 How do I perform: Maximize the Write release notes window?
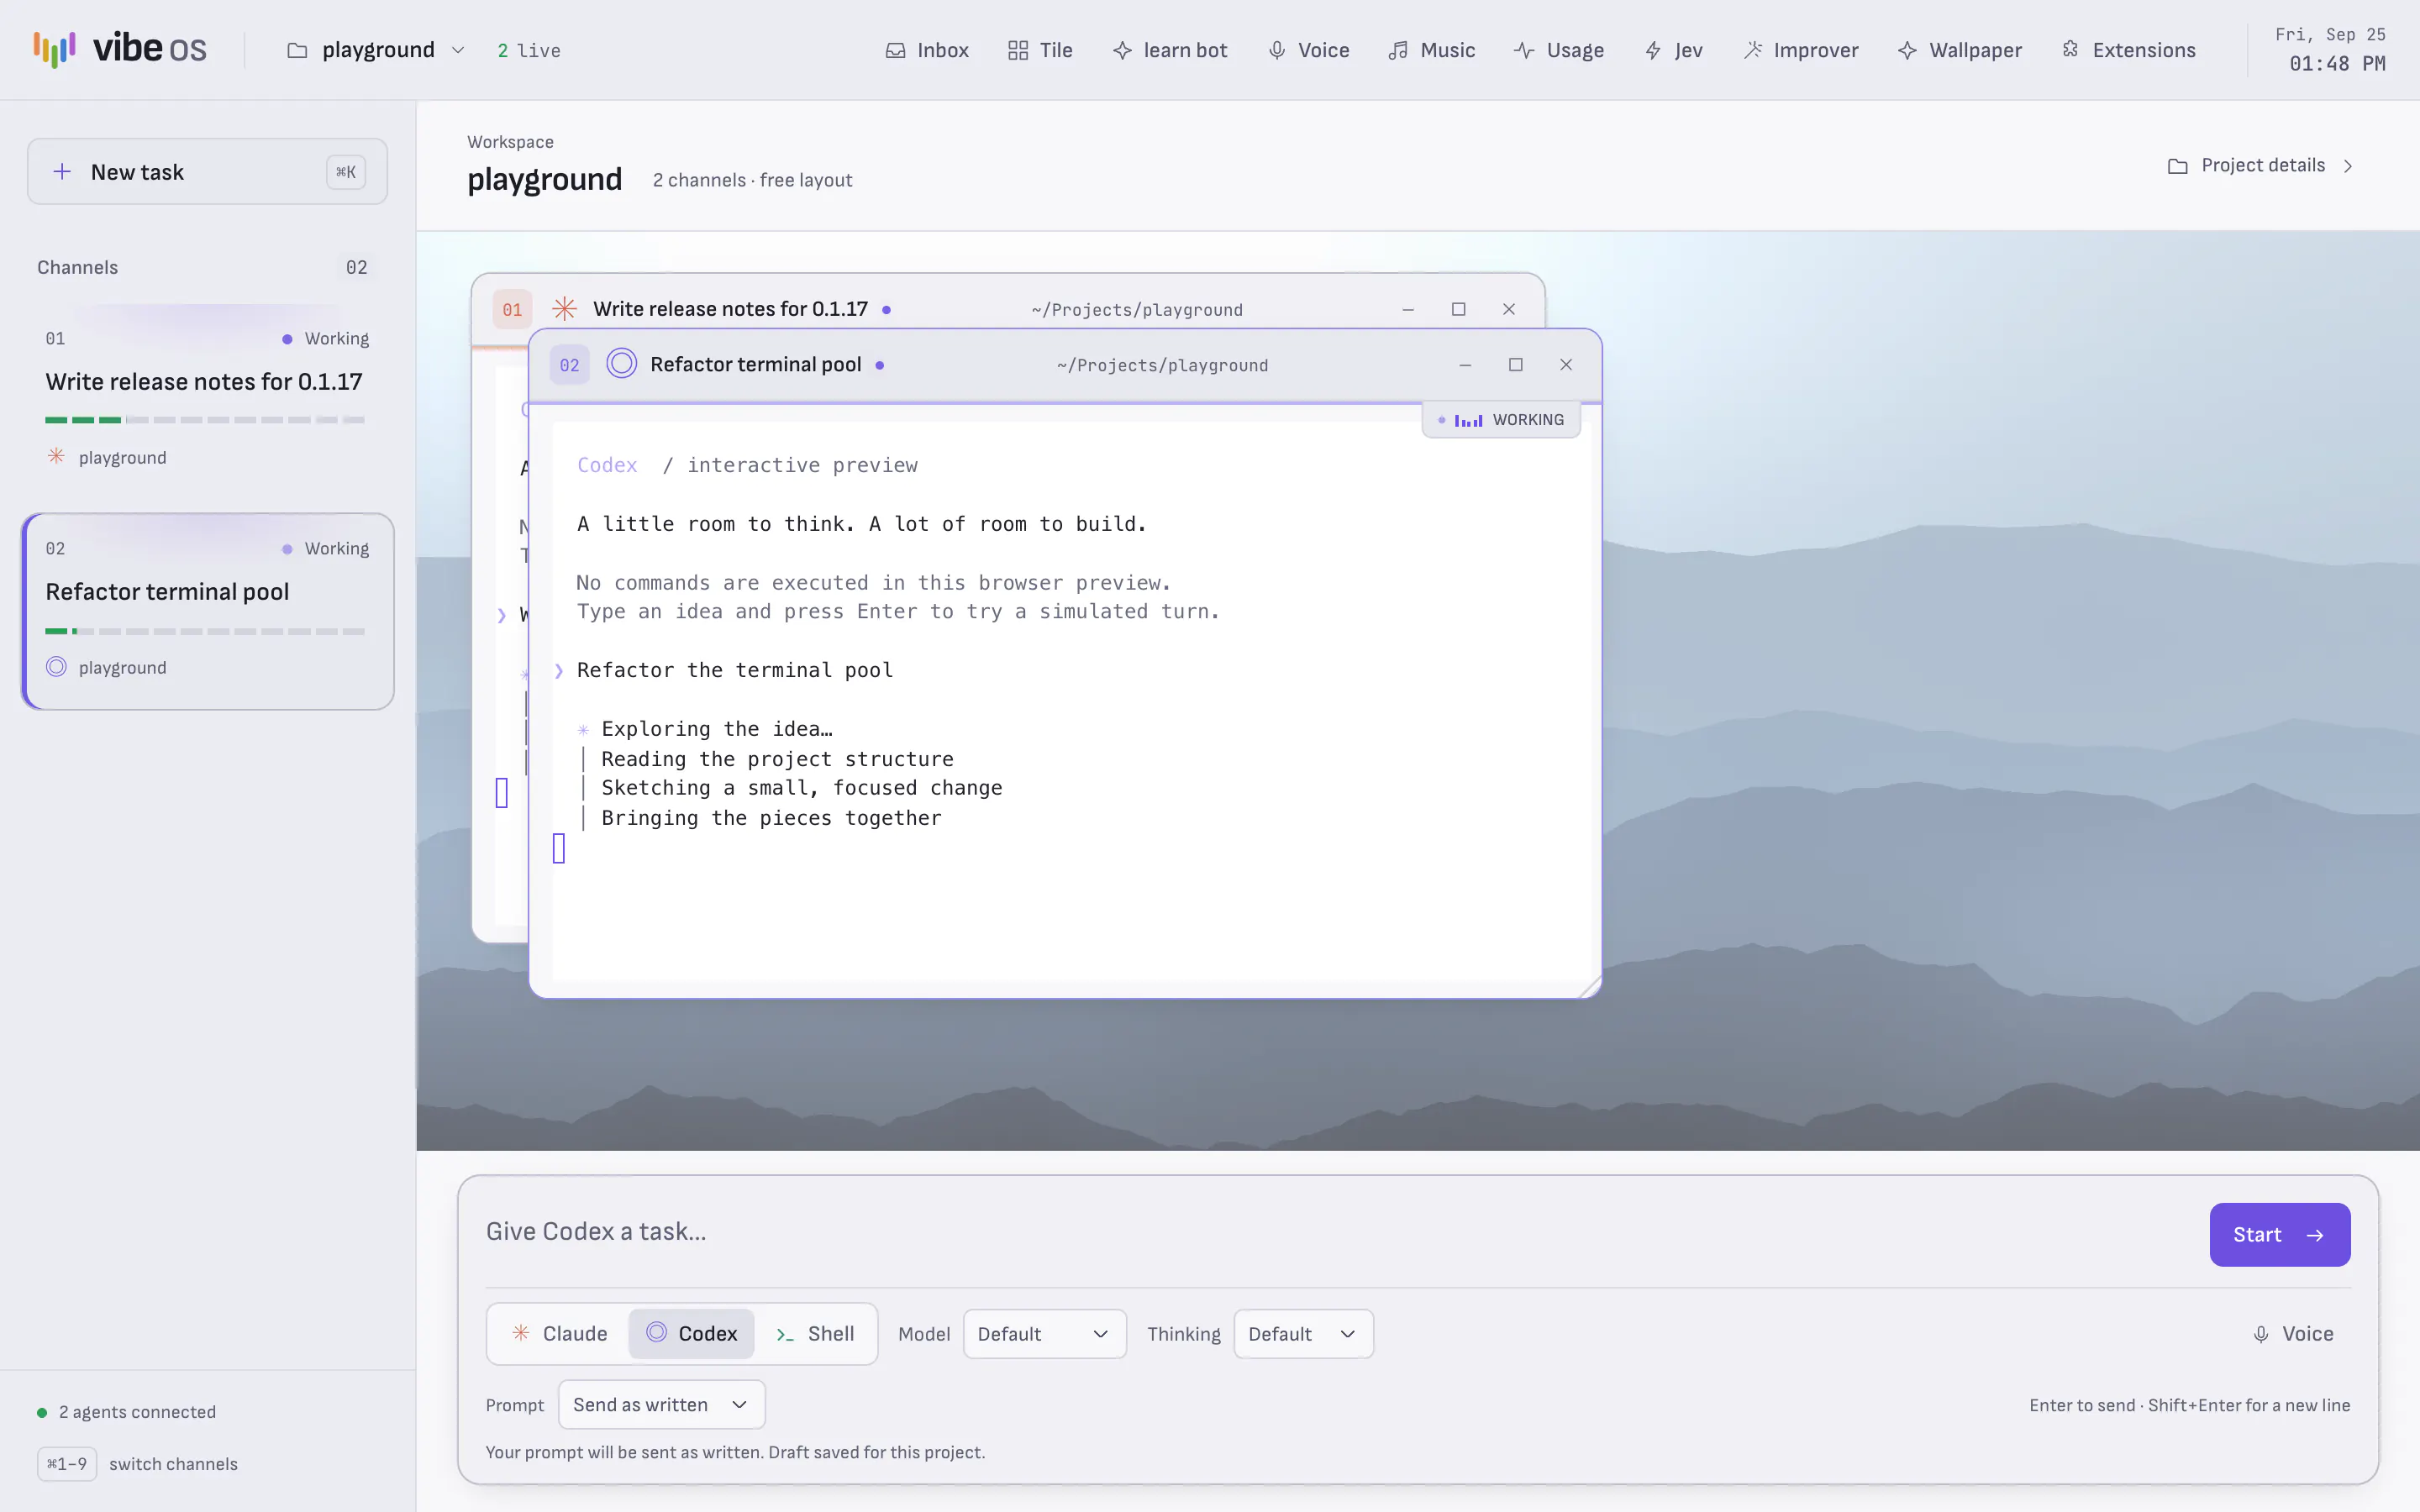tap(1459, 309)
